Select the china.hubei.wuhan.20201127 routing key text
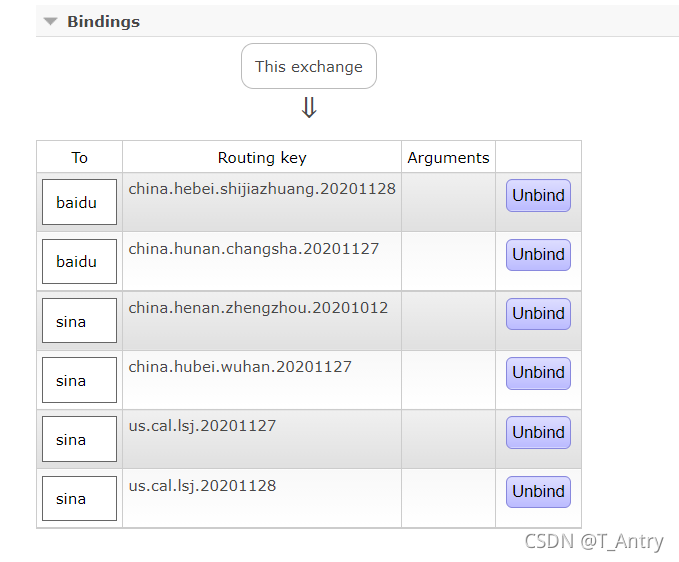This screenshot has height=562, width=679. (240, 367)
